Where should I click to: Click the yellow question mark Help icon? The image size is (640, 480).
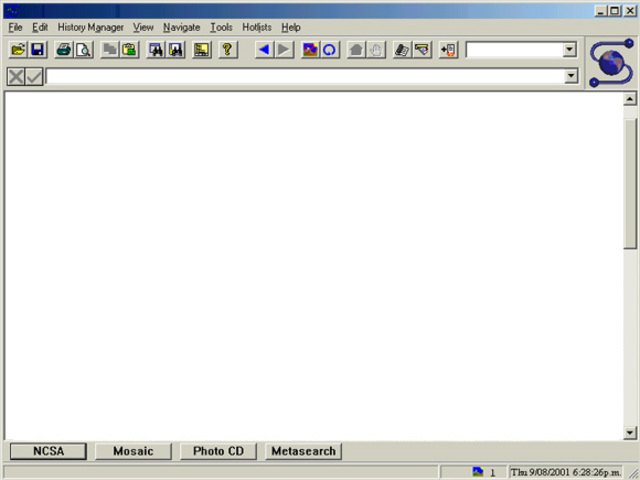click(228, 50)
